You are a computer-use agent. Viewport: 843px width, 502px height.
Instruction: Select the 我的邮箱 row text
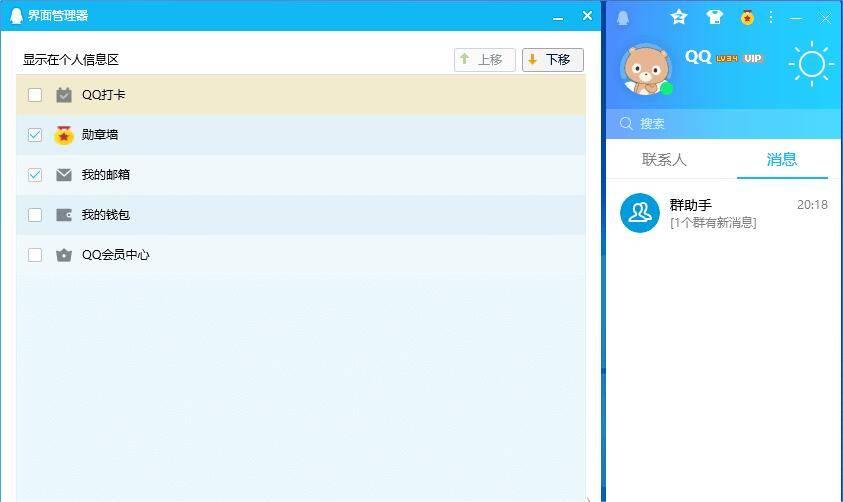click(105, 175)
